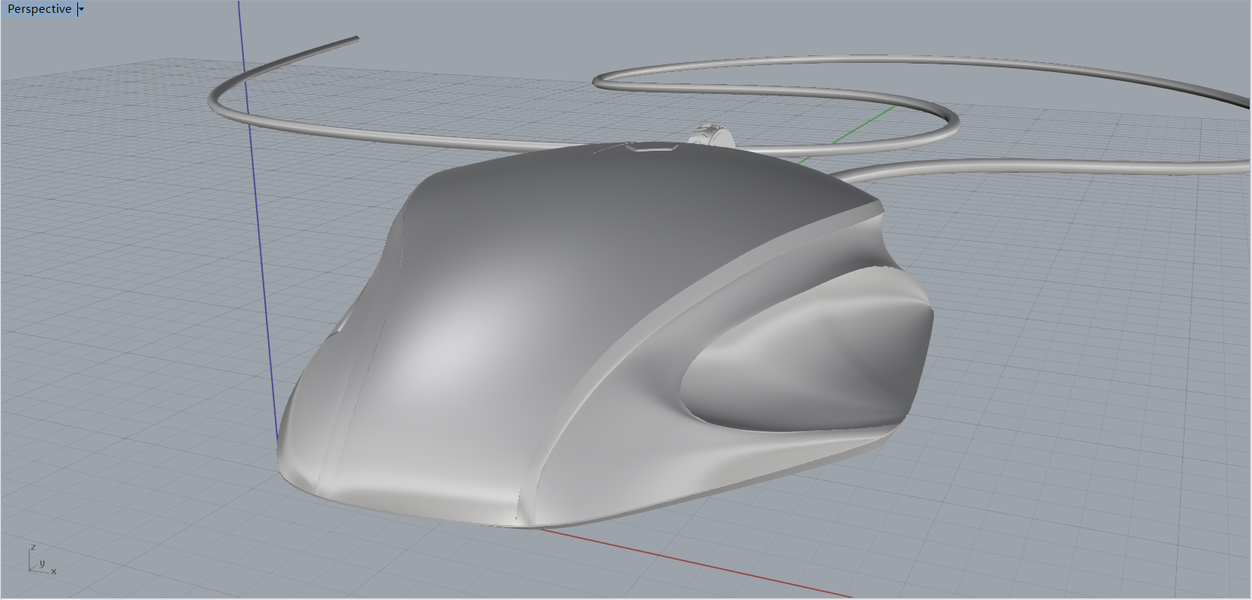The width and height of the screenshot is (1252, 600).
Task: Click the Perspective viewport title label
Action: (39, 9)
